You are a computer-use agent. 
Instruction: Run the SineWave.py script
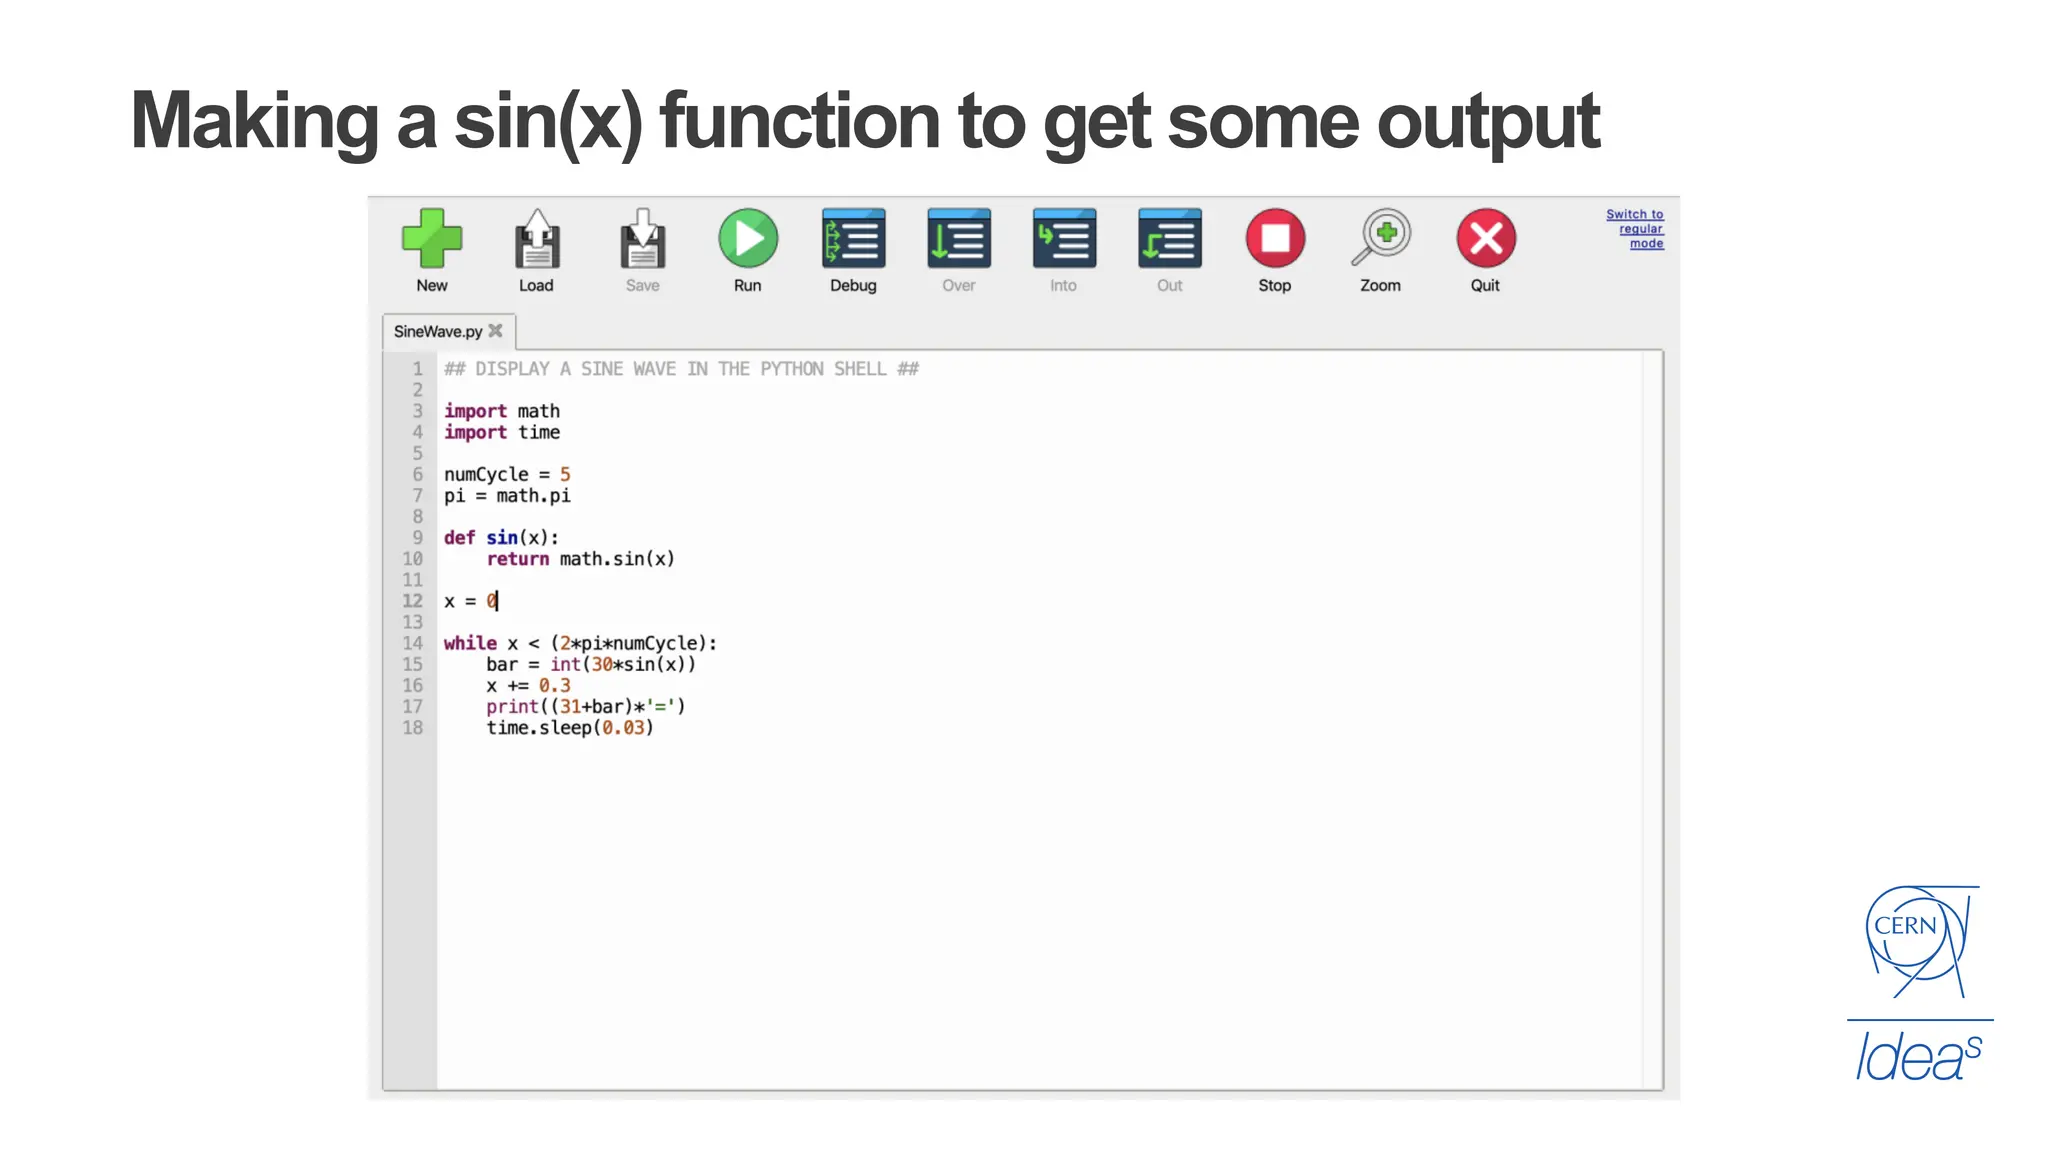[x=747, y=238]
